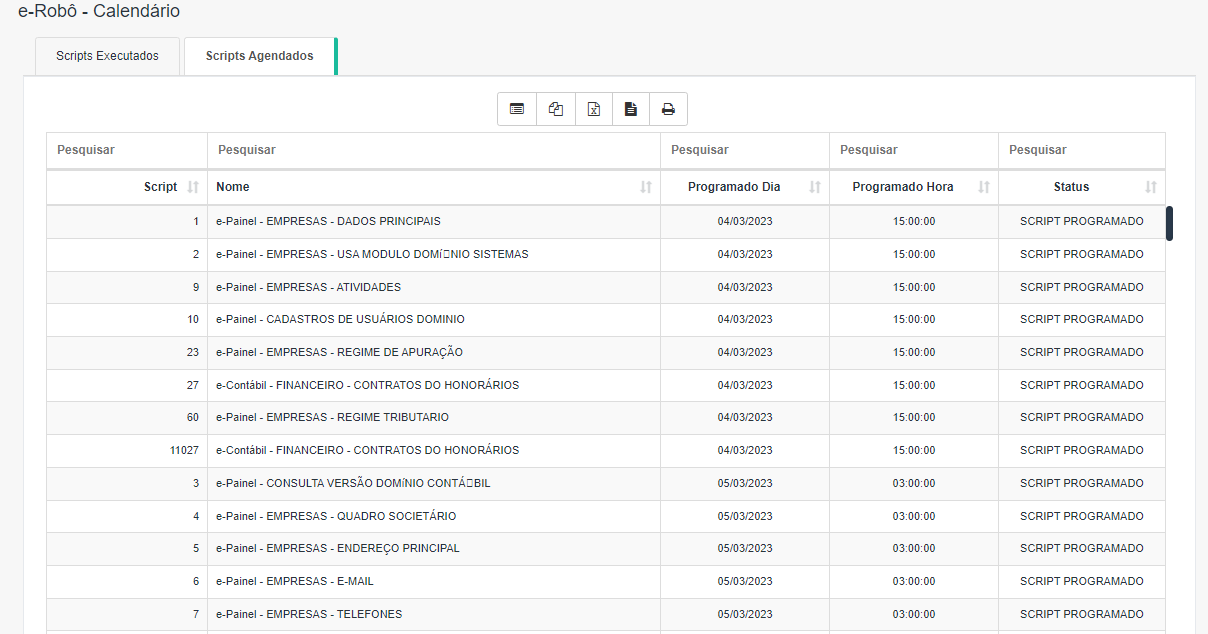
Task: Focus the Pesquisar field above Programado Dia
Action: (745, 150)
